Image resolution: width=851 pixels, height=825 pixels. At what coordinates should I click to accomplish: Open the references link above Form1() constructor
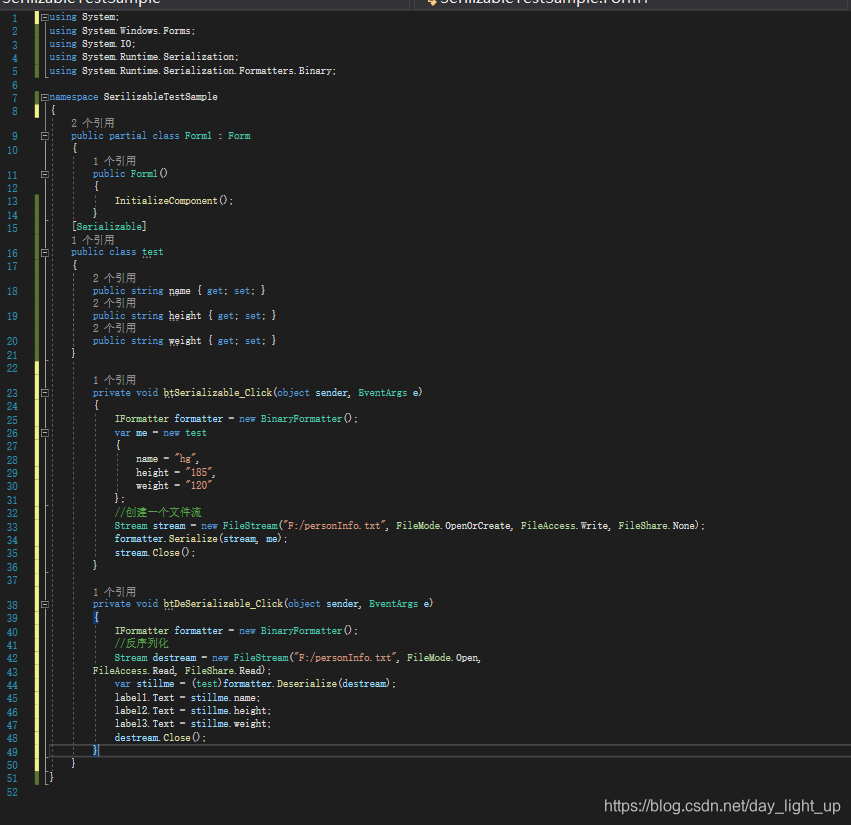click(x=114, y=161)
